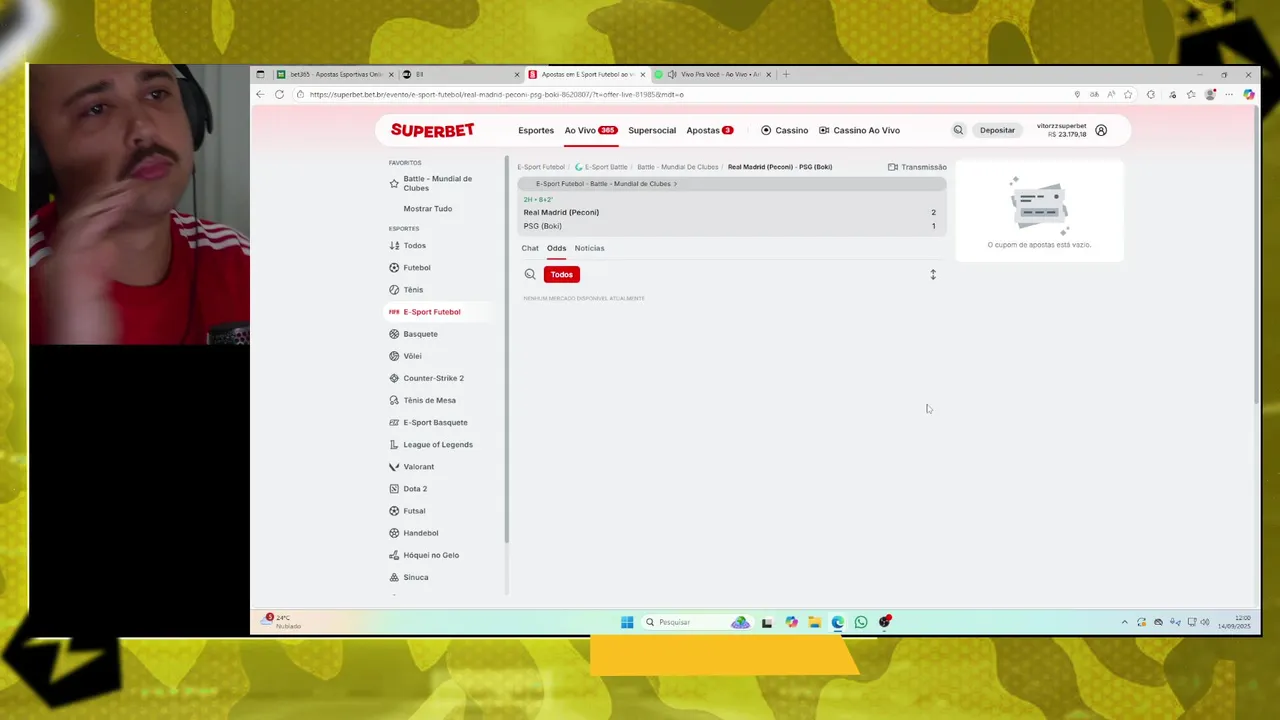The height and width of the screenshot is (720, 1280).
Task: Click Mostrar Tudo in favorites
Action: click(x=427, y=209)
